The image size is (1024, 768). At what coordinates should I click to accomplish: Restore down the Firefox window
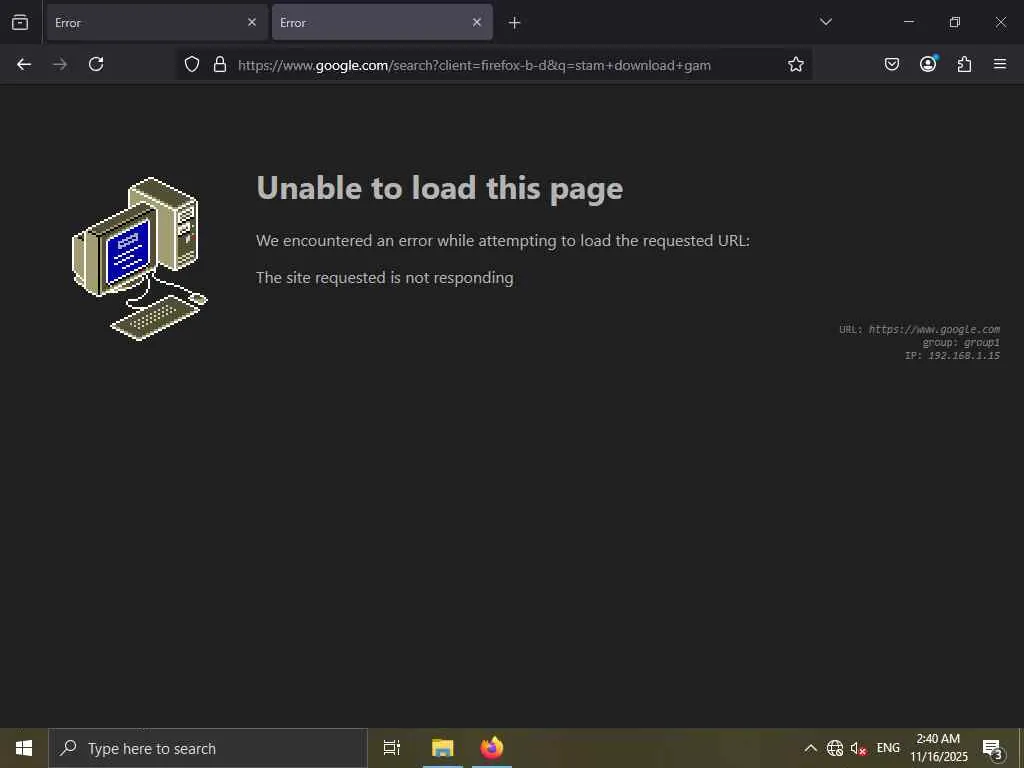pyautogui.click(x=955, y=22)
